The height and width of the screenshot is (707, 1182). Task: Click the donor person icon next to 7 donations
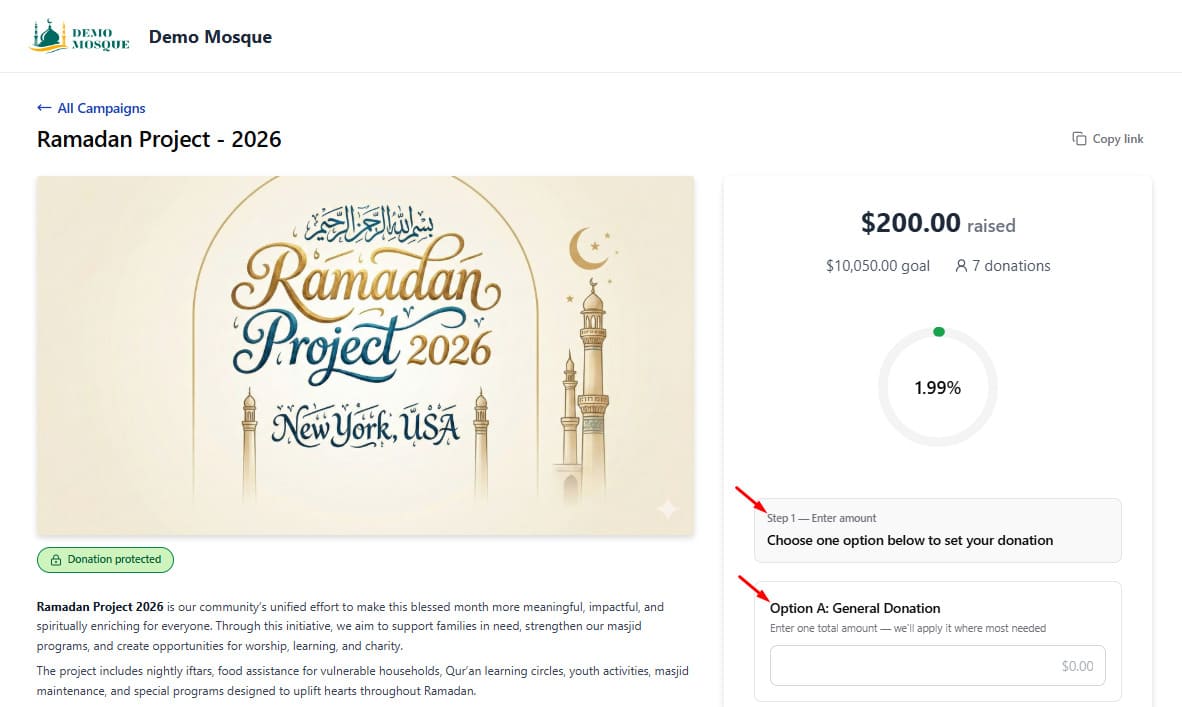pos(960,265)
